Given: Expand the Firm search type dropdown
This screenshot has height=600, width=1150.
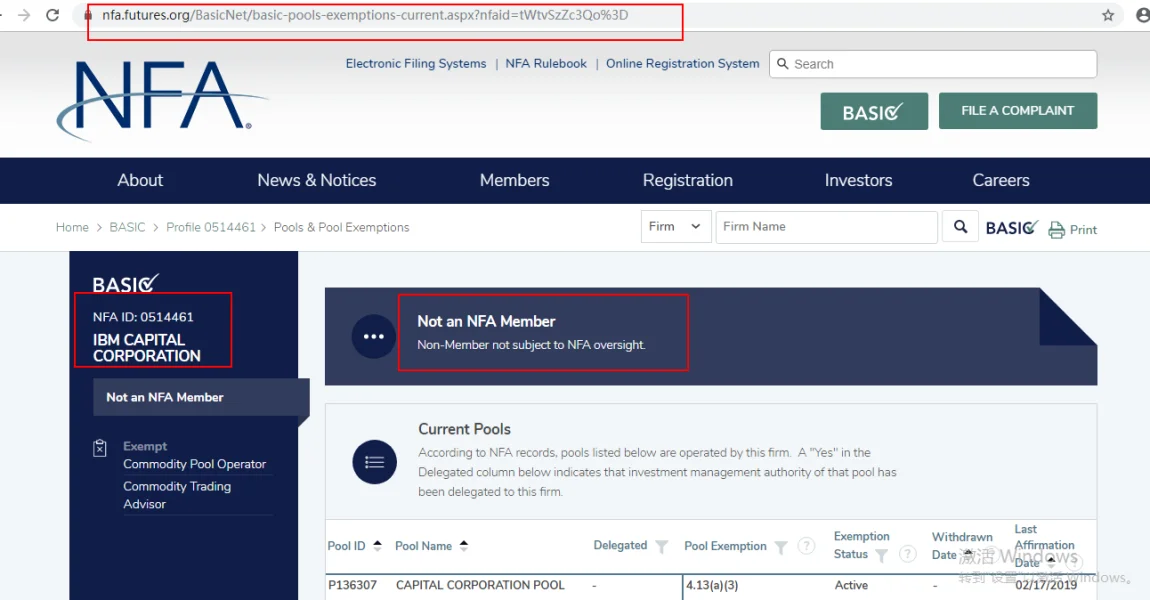Looking at the screenshot, I should pyautogui.click(x=676, y=227).
